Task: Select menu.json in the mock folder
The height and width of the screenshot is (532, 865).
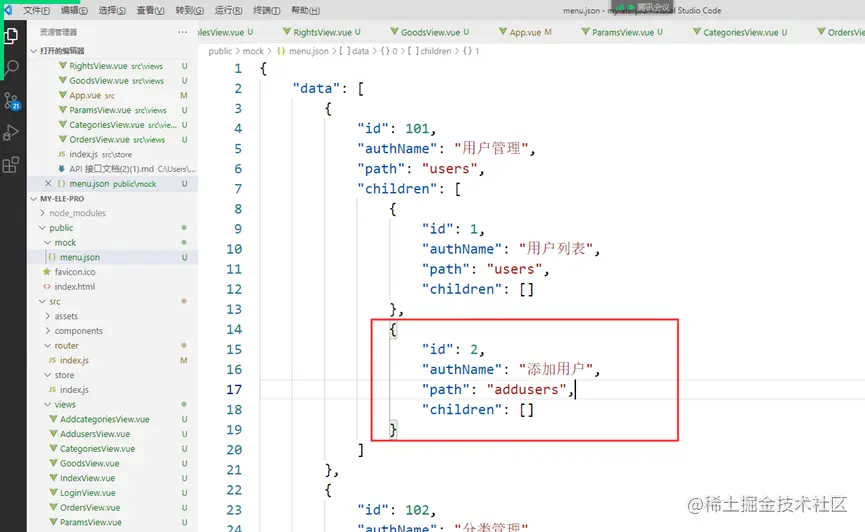Action: (113, 257)
